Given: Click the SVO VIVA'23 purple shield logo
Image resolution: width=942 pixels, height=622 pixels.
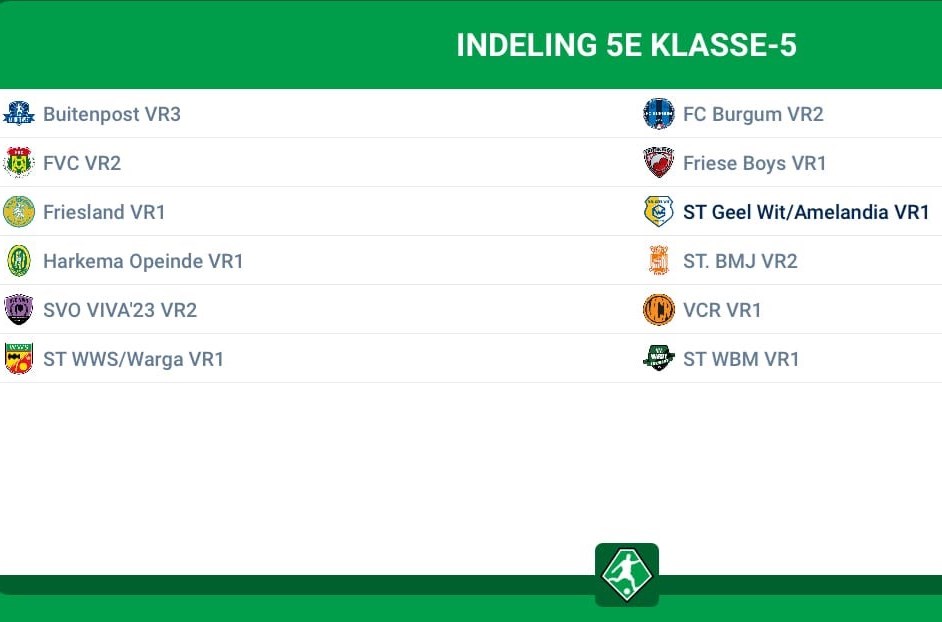Looking at the screenshot, I should coord(19,309).
